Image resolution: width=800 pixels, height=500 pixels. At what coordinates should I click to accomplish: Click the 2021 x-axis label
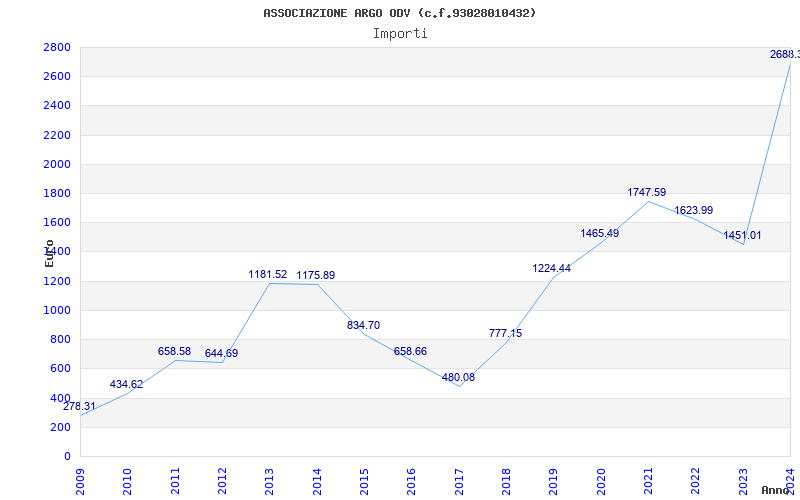[648, 481]
